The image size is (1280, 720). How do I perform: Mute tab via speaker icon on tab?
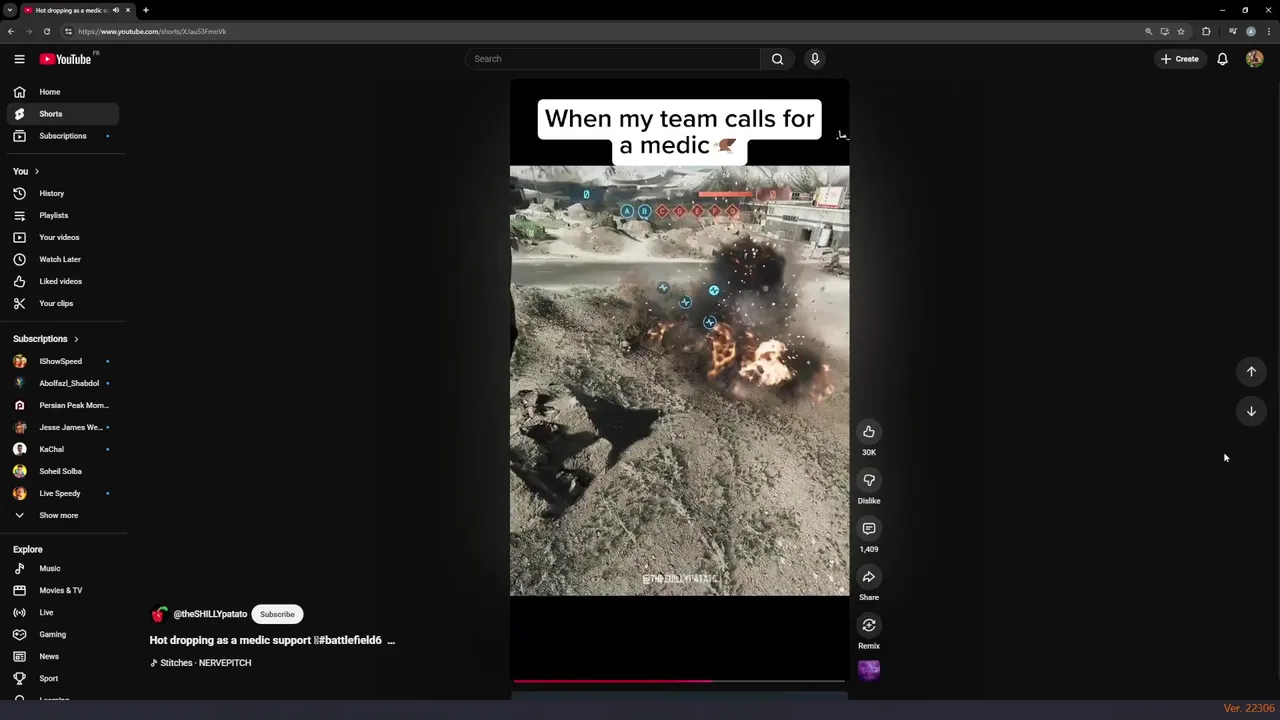116,10
